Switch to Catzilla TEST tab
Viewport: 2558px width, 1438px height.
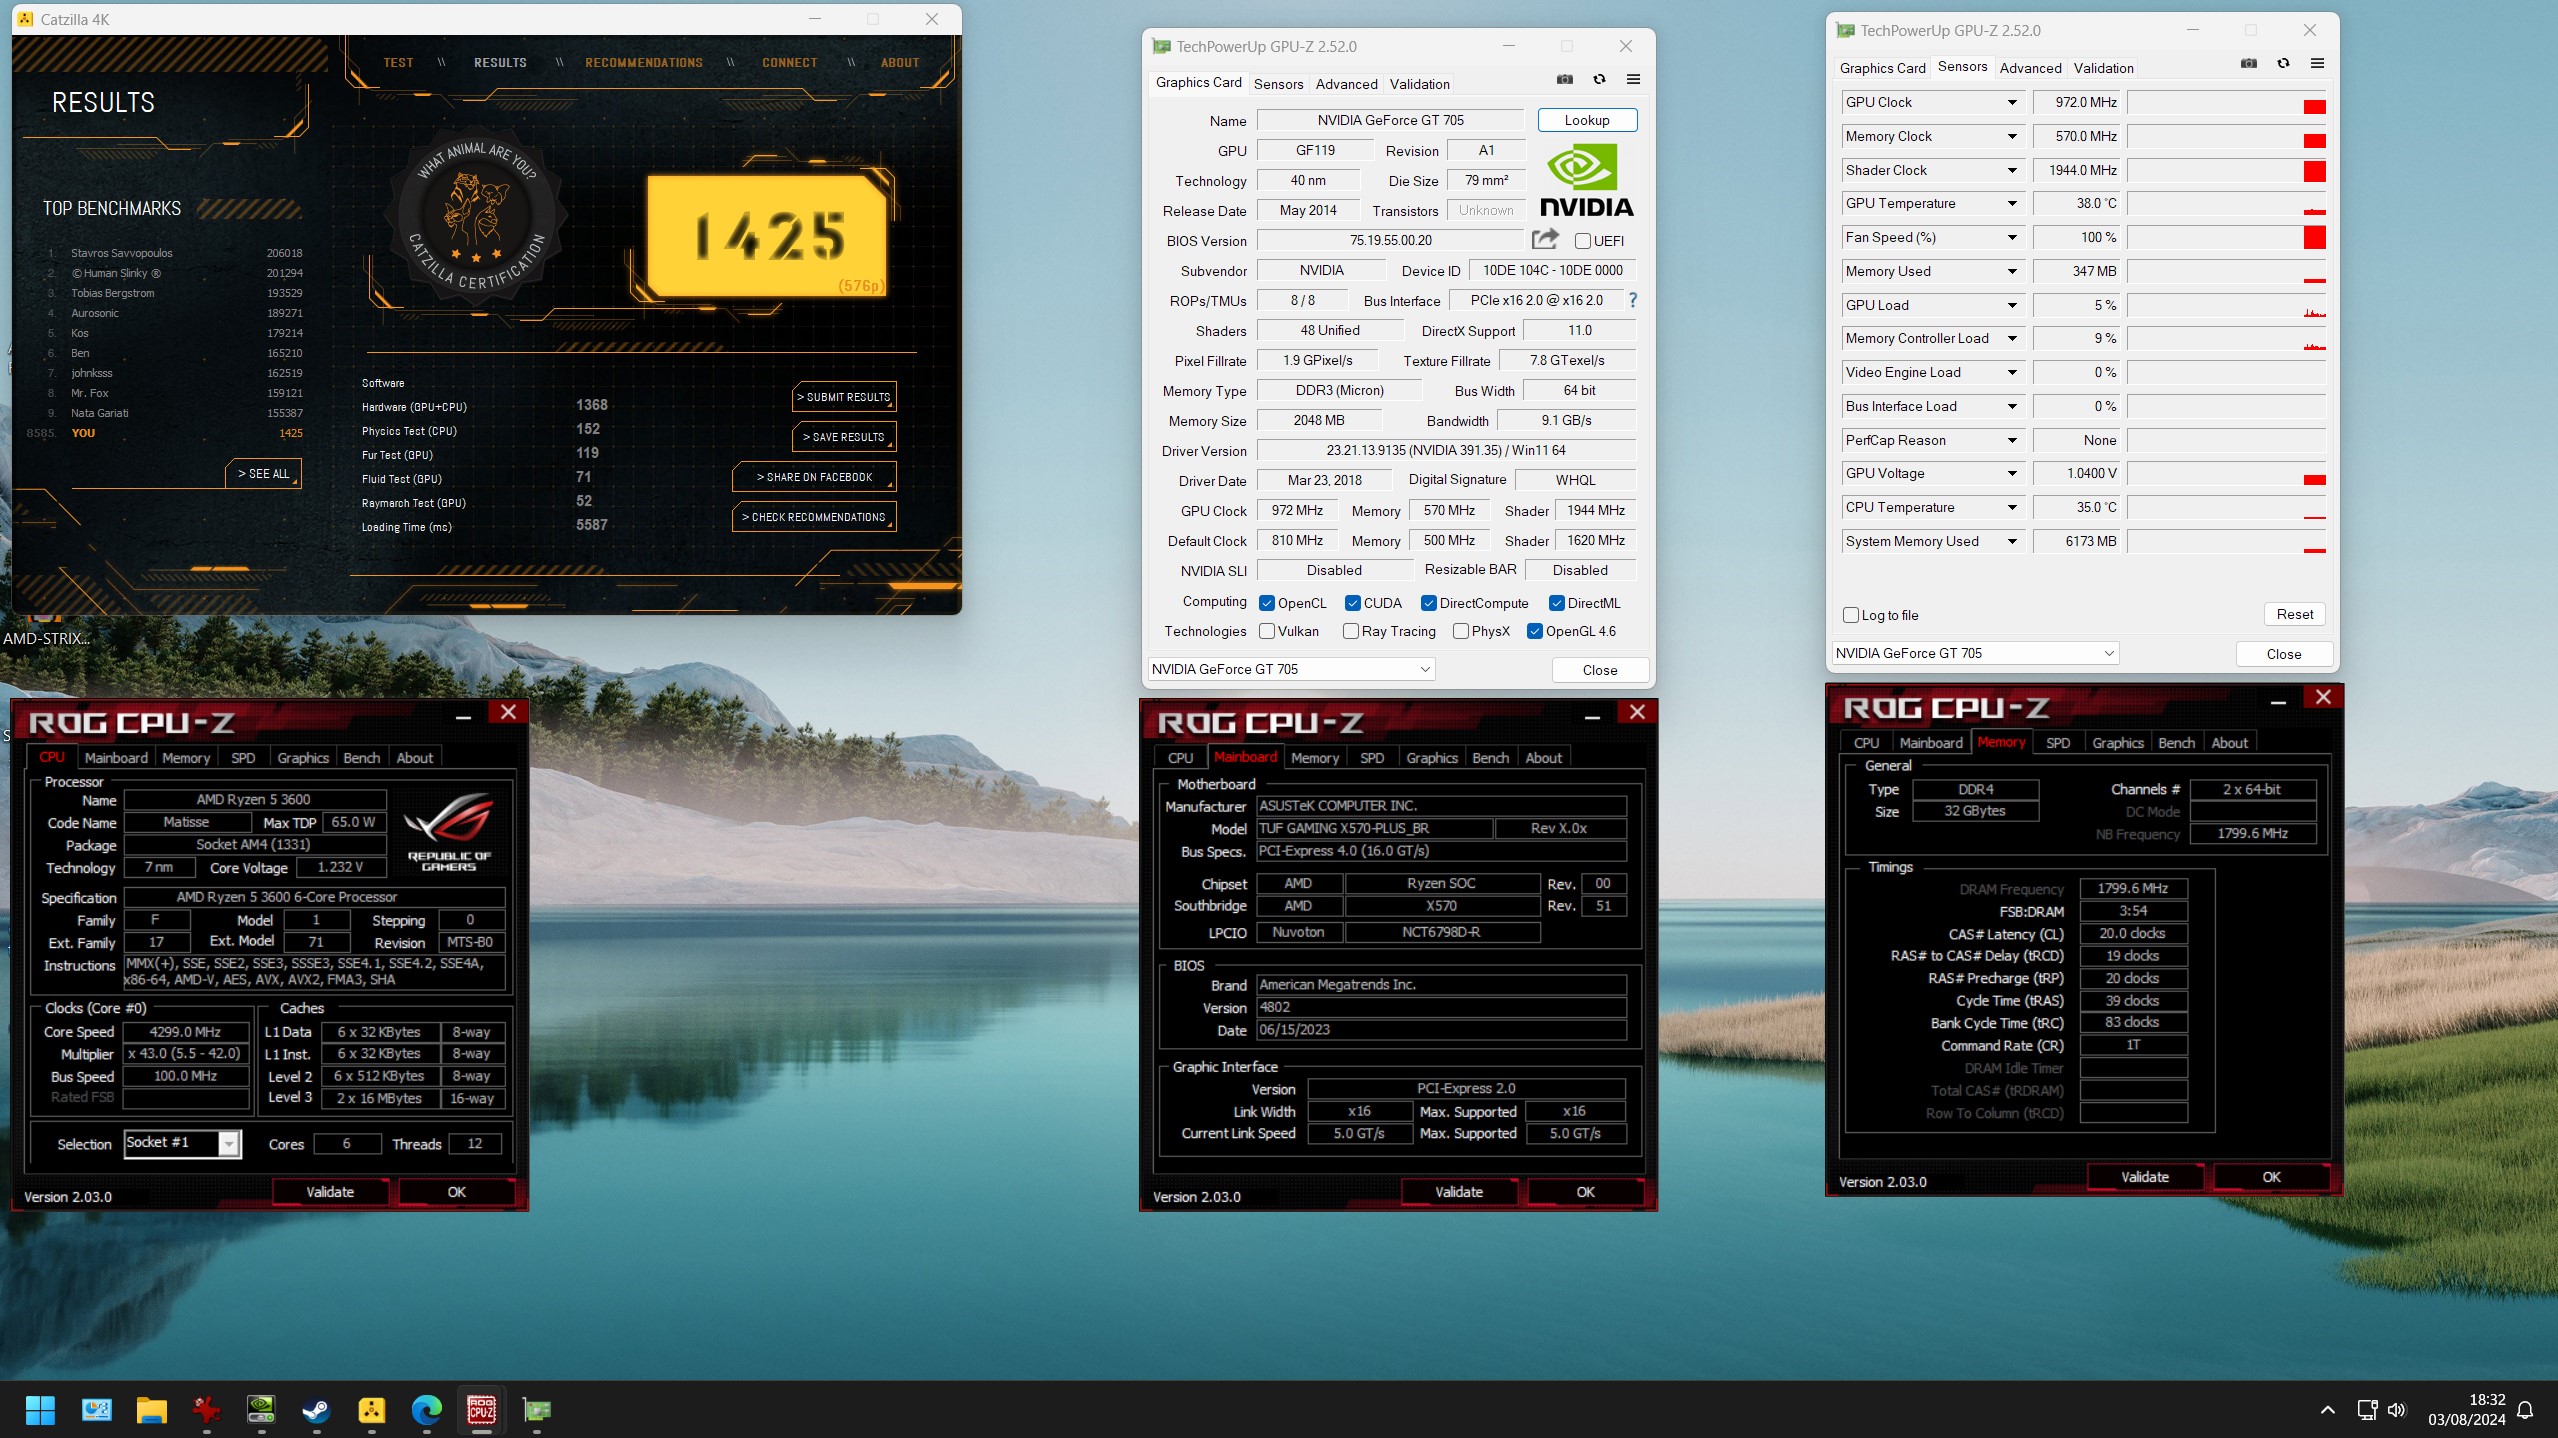coord(398,62)
